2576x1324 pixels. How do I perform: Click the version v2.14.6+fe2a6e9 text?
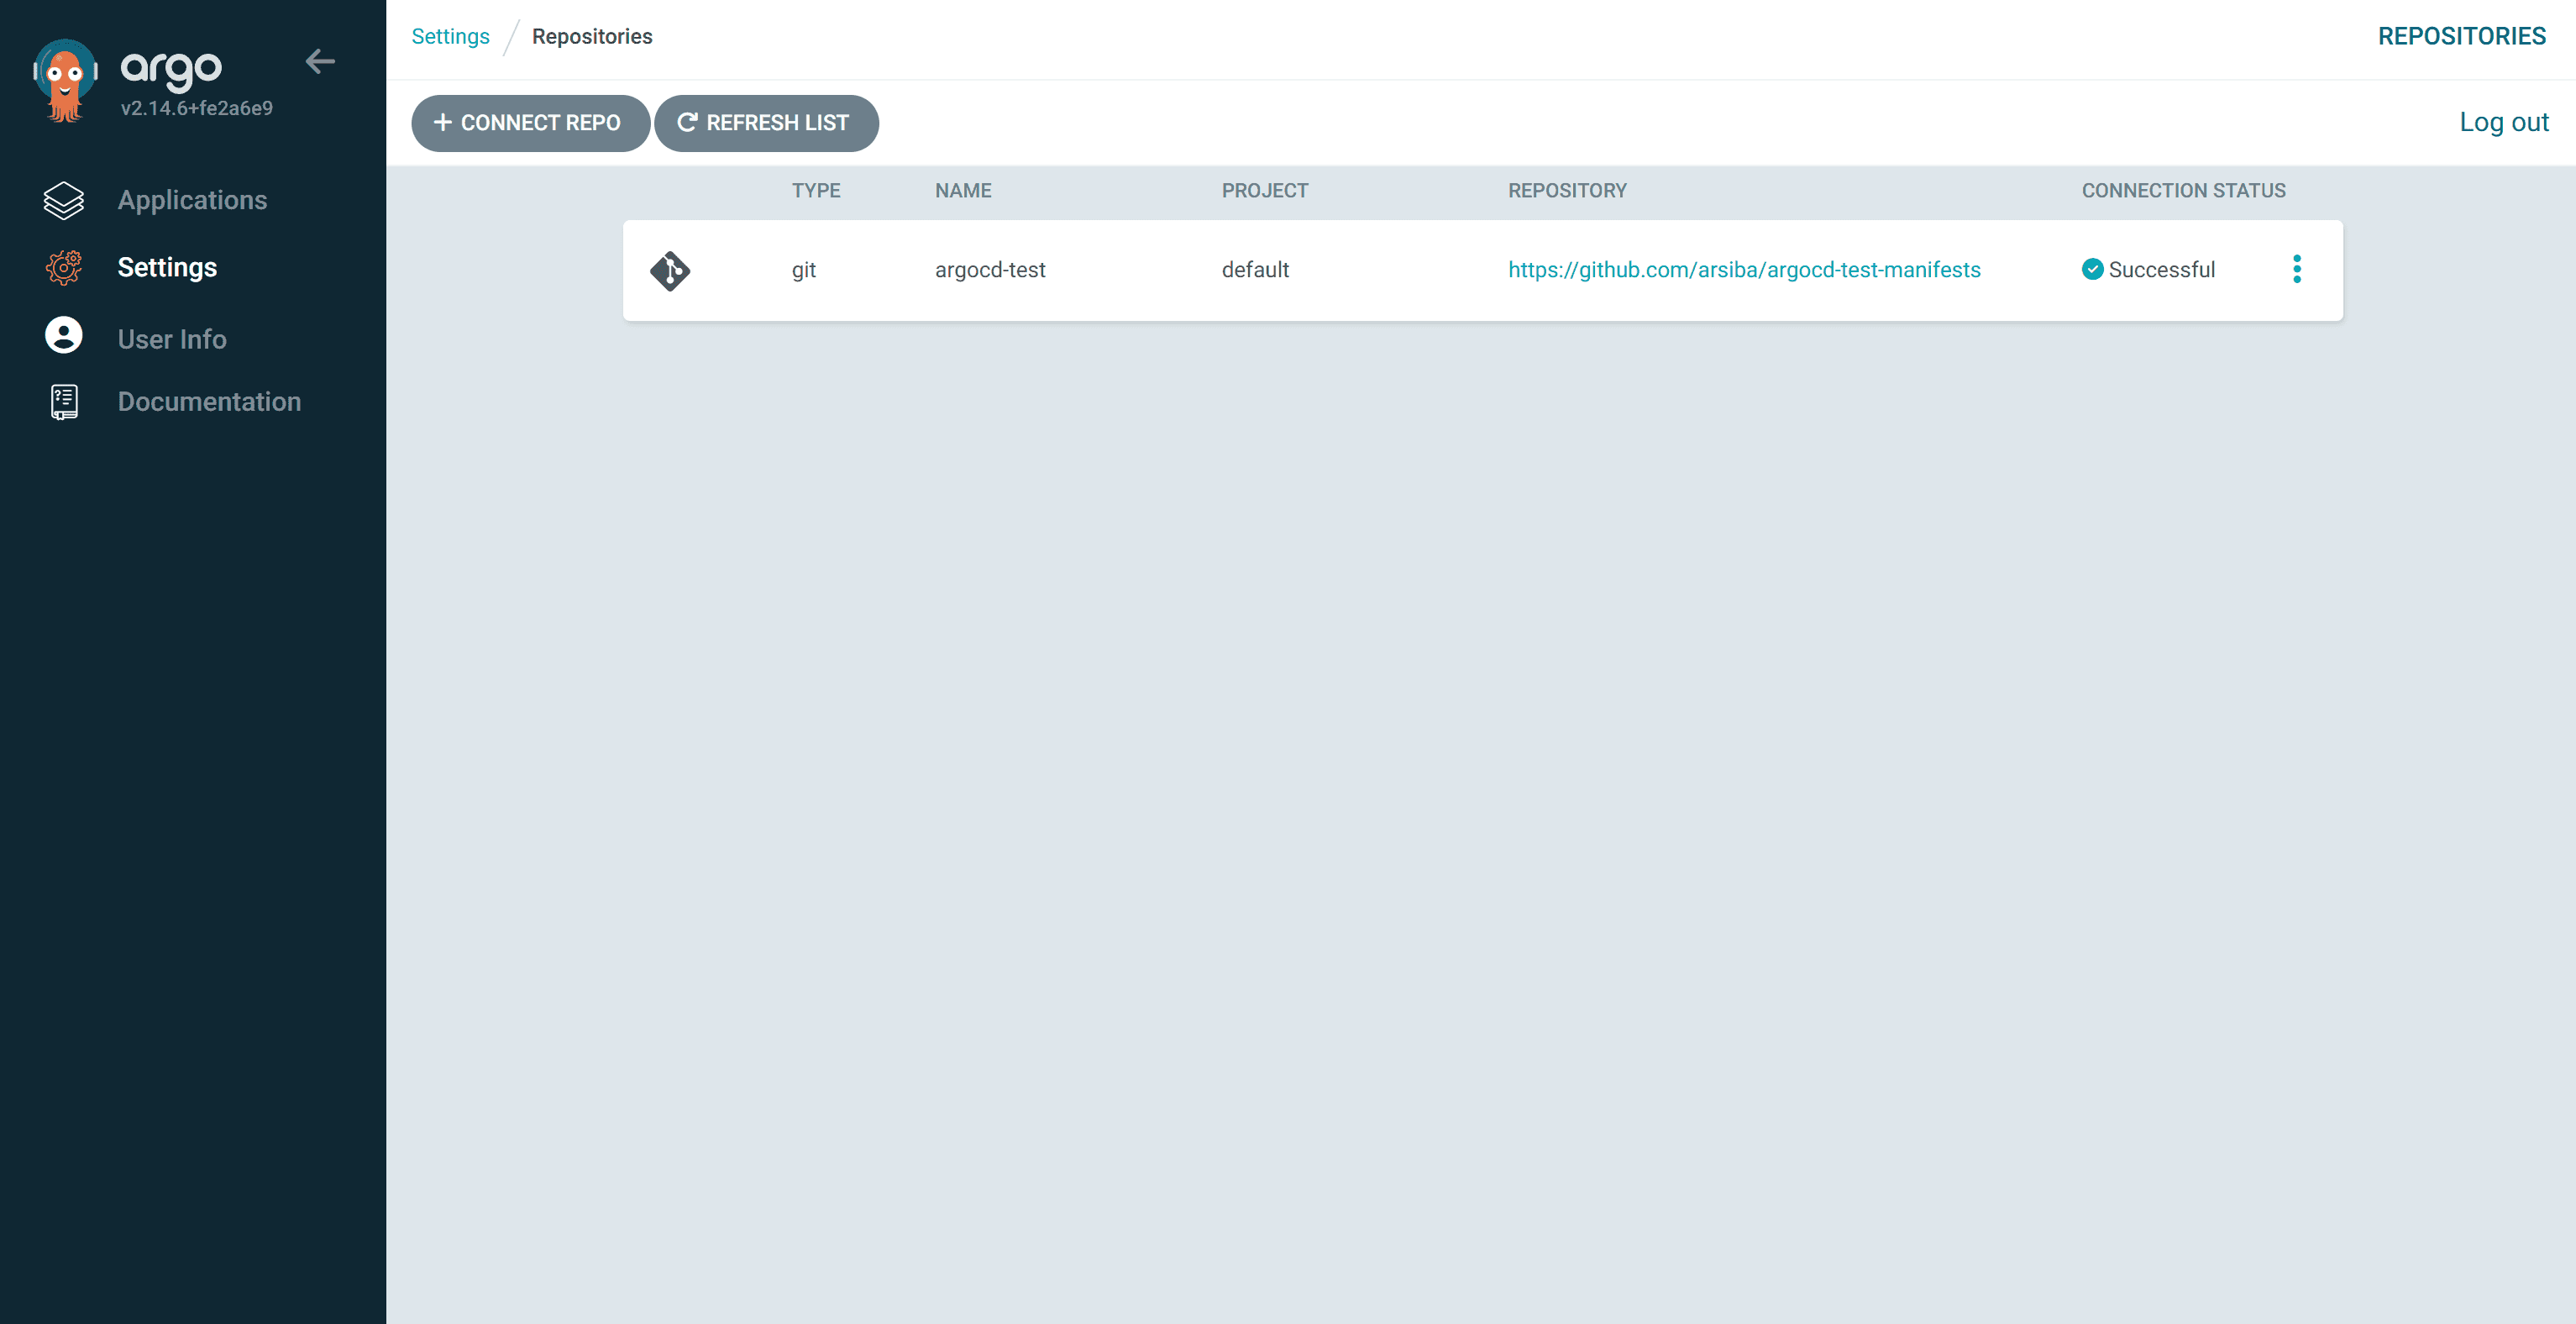[x=197, y=108]
